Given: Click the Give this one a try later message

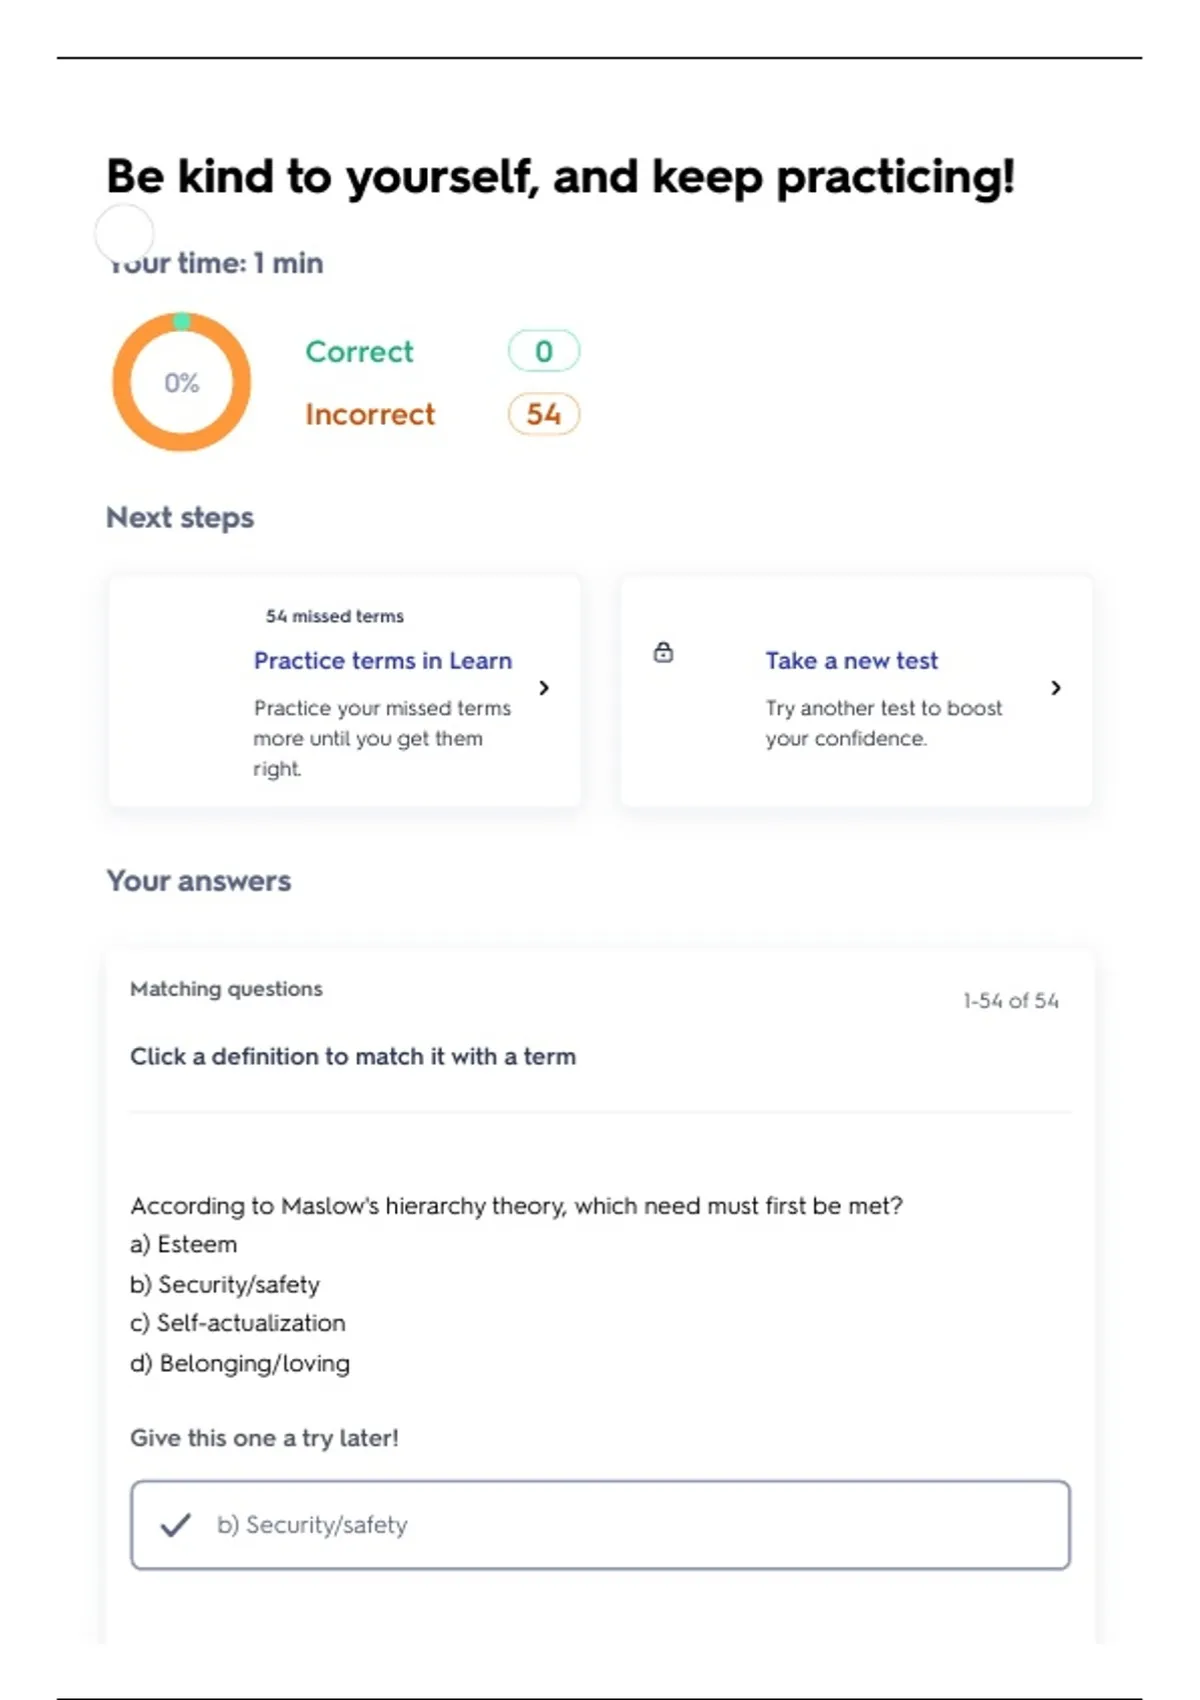Looking at the screenshot, I should coord(264,1438).
